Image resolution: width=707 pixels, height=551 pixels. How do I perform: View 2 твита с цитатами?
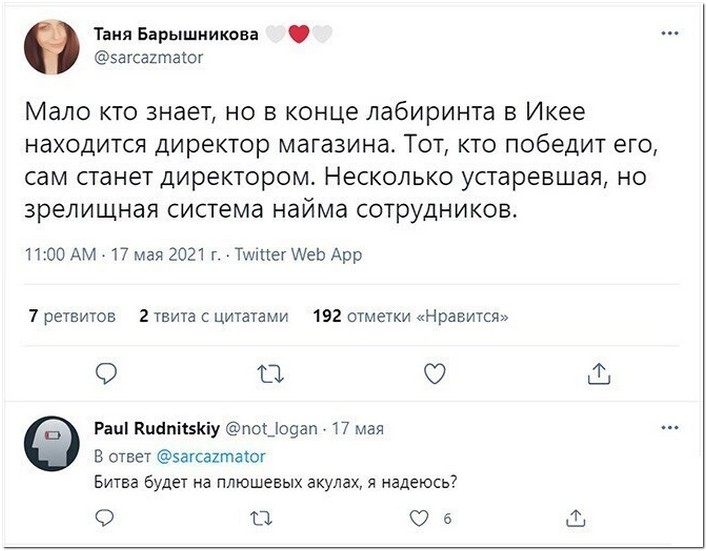point(214,316)
